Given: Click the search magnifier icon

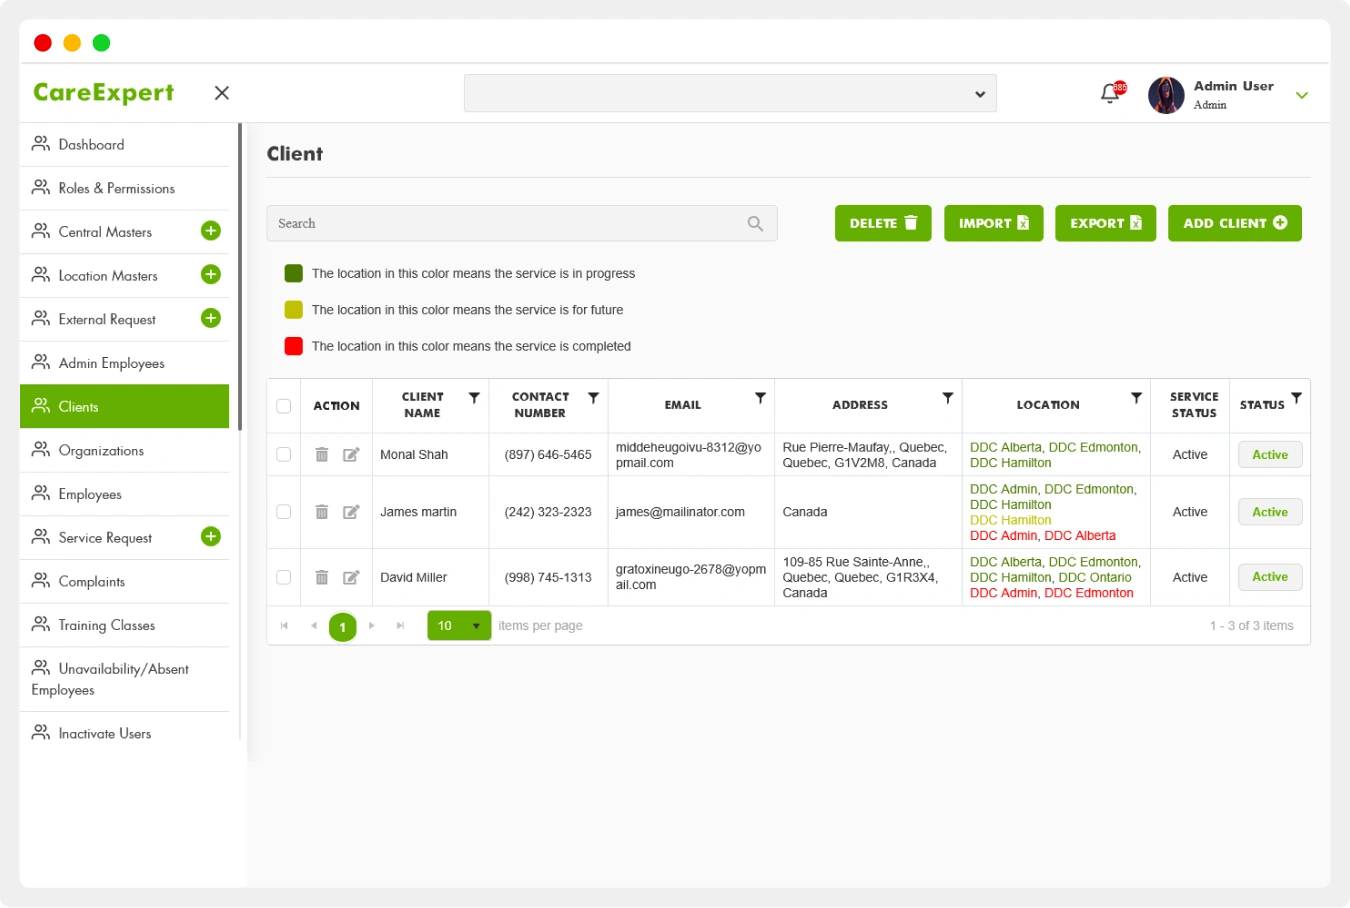Looking at the screenshot, I should 755,223.
